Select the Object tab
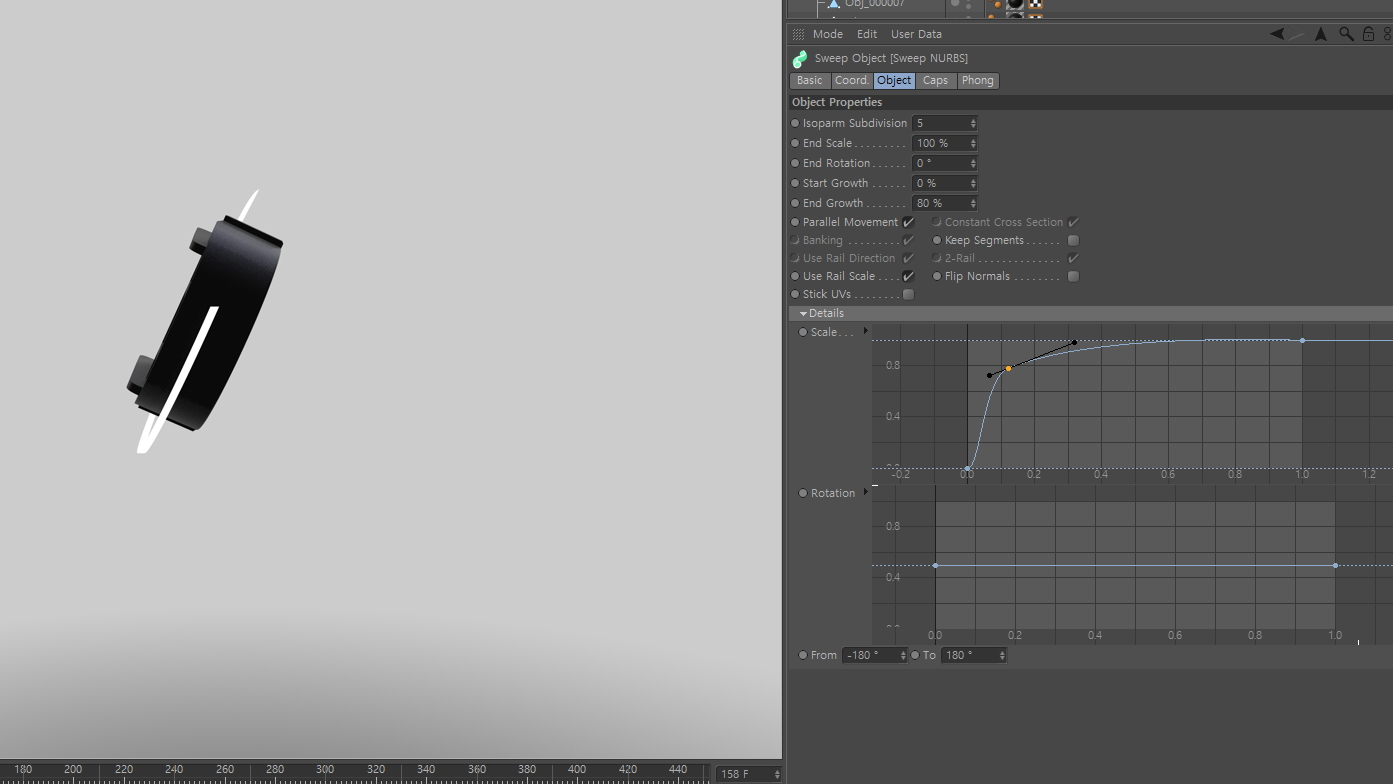The image size is (1393, 784). tap(894, 80)
